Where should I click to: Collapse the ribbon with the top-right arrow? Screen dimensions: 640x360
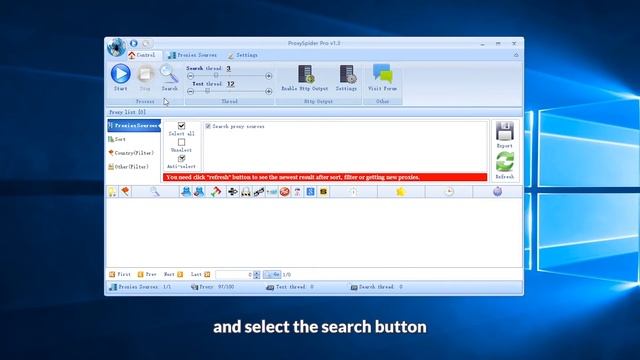coord(516,55)
